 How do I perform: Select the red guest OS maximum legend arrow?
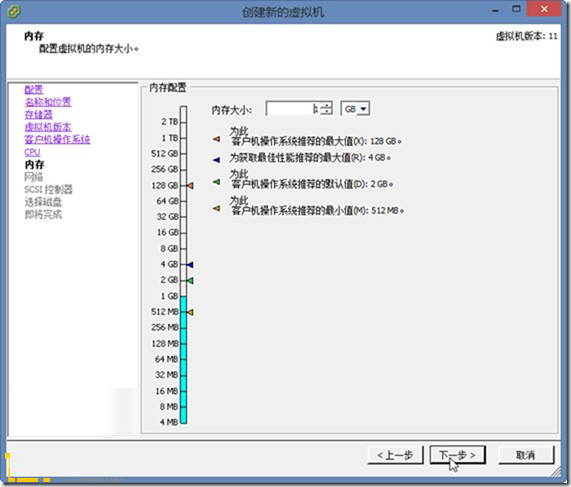click(x=216, y=139)
